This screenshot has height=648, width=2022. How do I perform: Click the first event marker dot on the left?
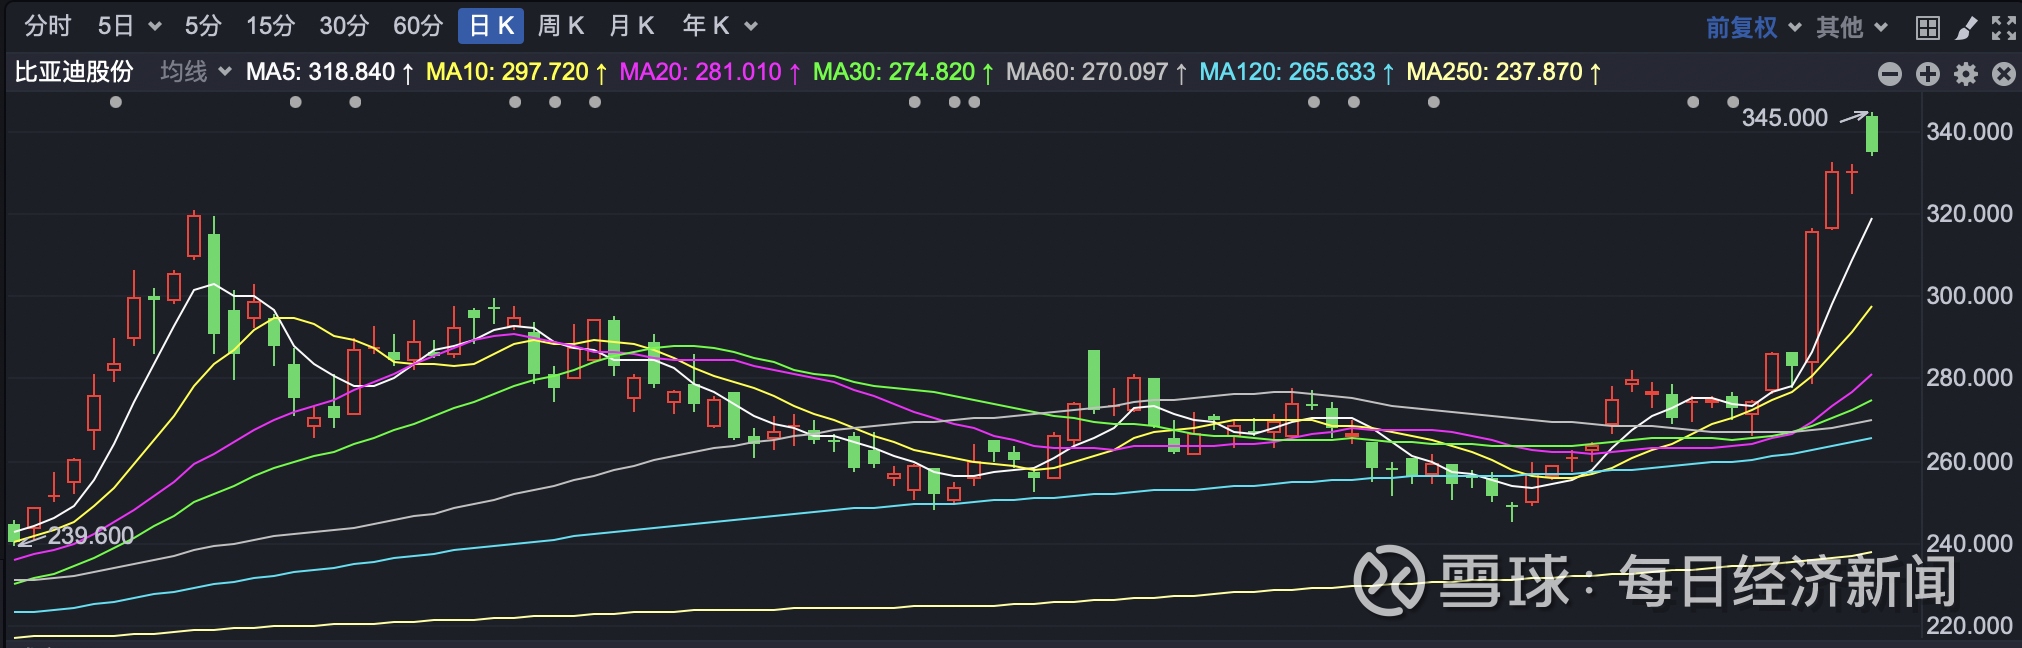[x=116, y=102]
